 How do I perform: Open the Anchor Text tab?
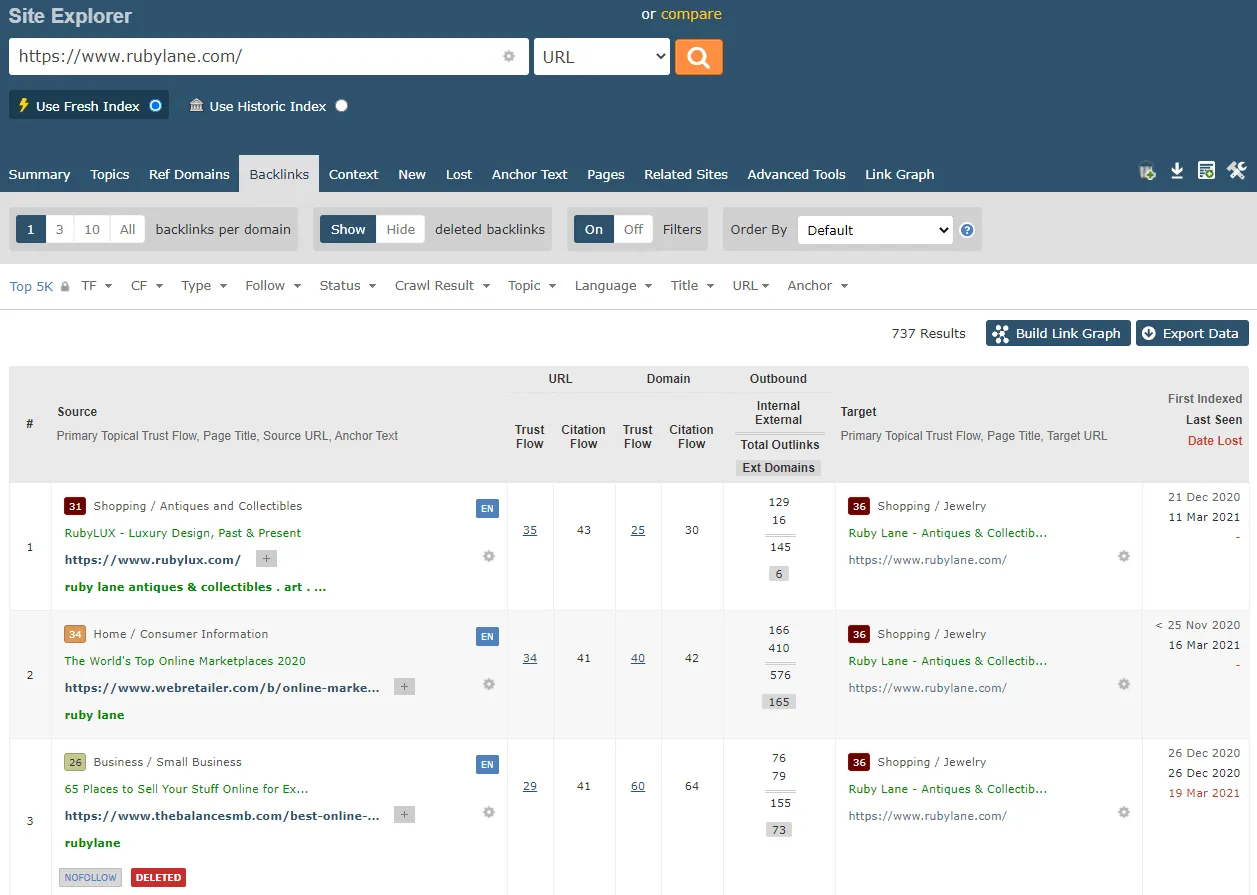click(529, 174)
